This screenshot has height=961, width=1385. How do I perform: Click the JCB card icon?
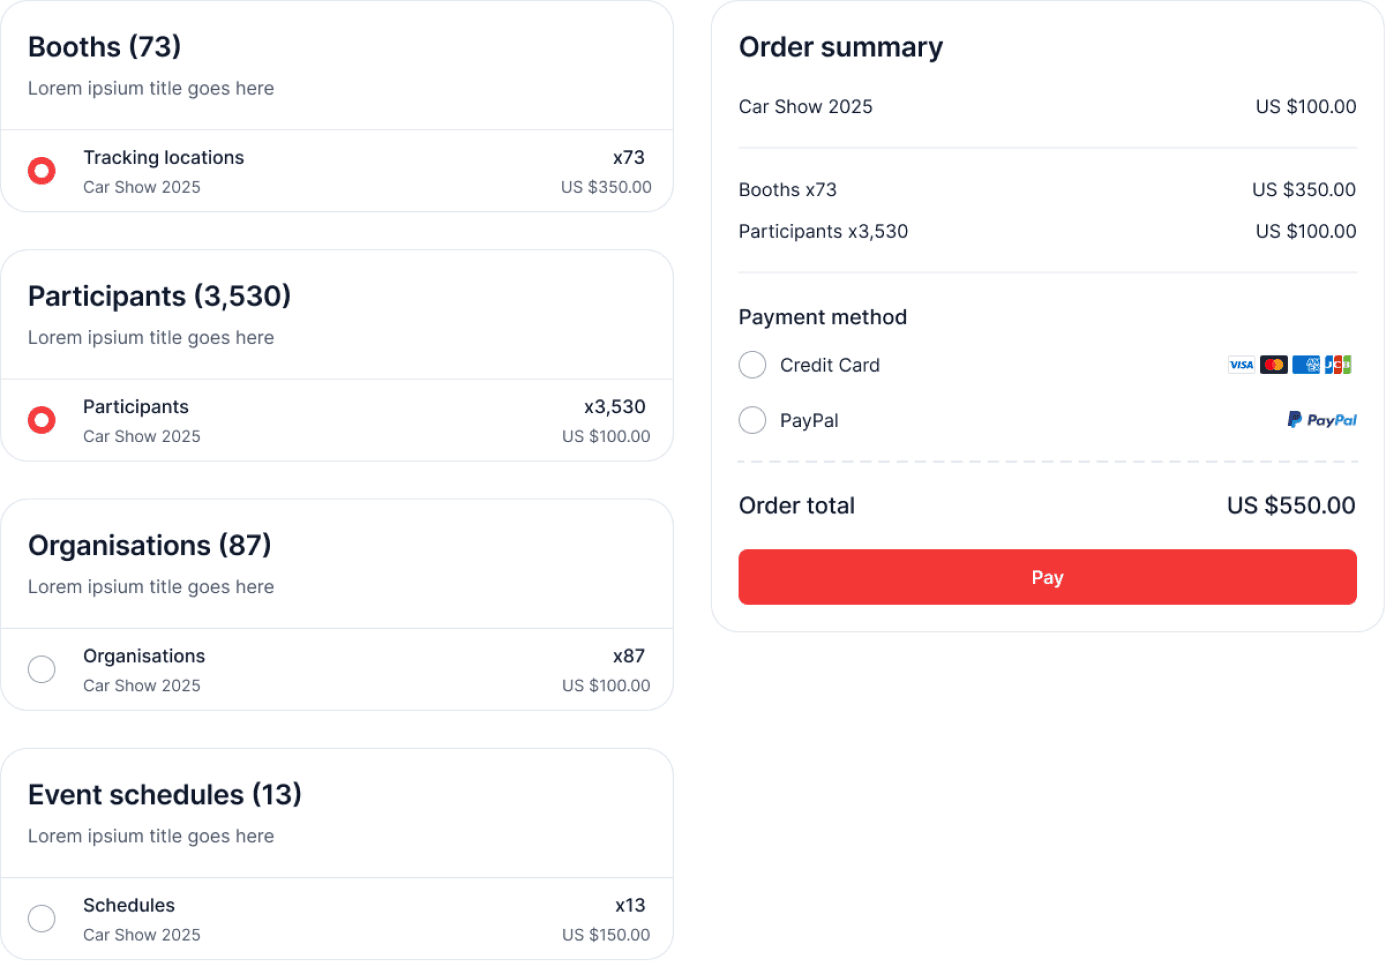tap(1340, 364)
